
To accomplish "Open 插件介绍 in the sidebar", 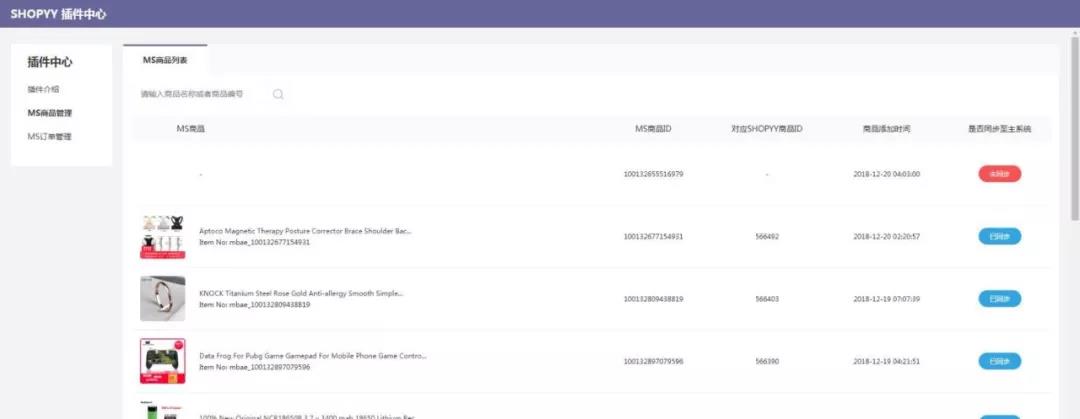I will click(43, 90).
